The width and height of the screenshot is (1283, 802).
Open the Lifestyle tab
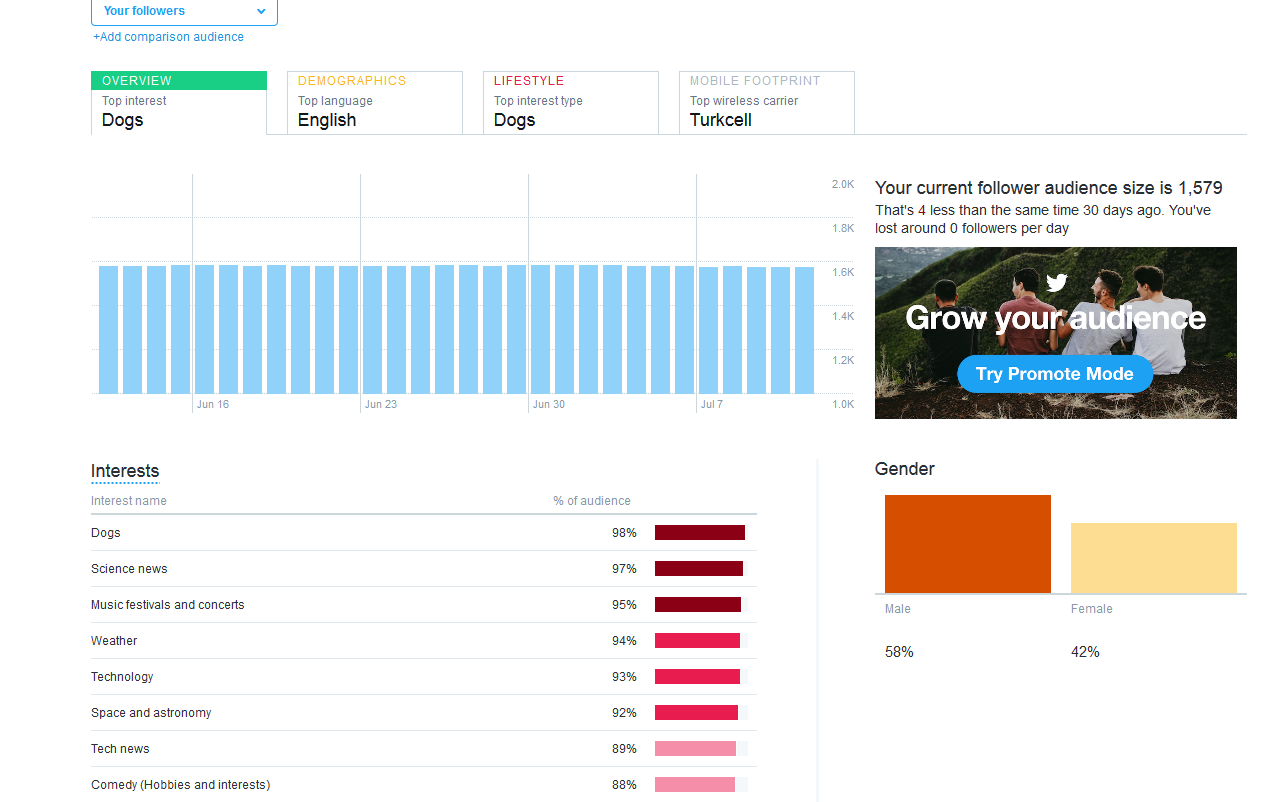point(571,103)
